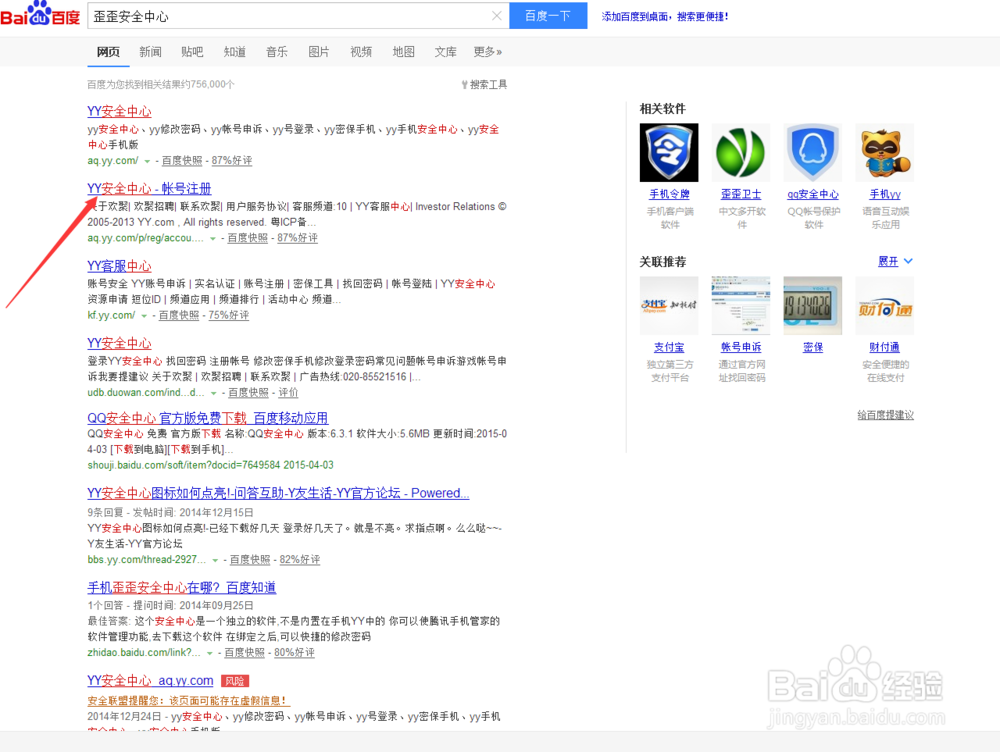Expand 关联推荐 with the 展开 link
The height and width of the screenshot is (752, 1000).
[895, 262]
